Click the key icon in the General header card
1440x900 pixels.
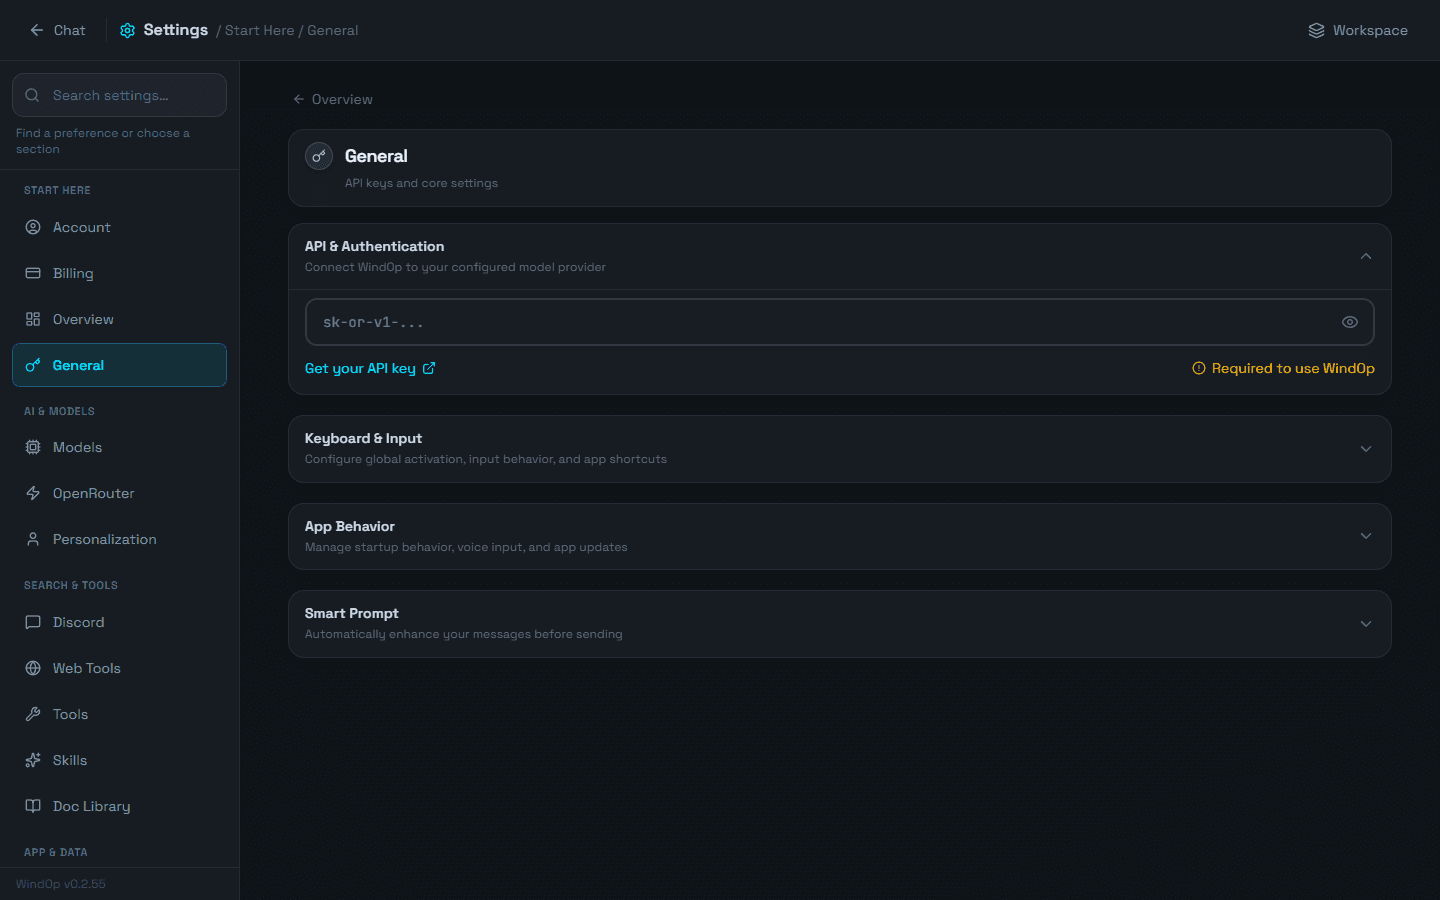coord(319,156)
